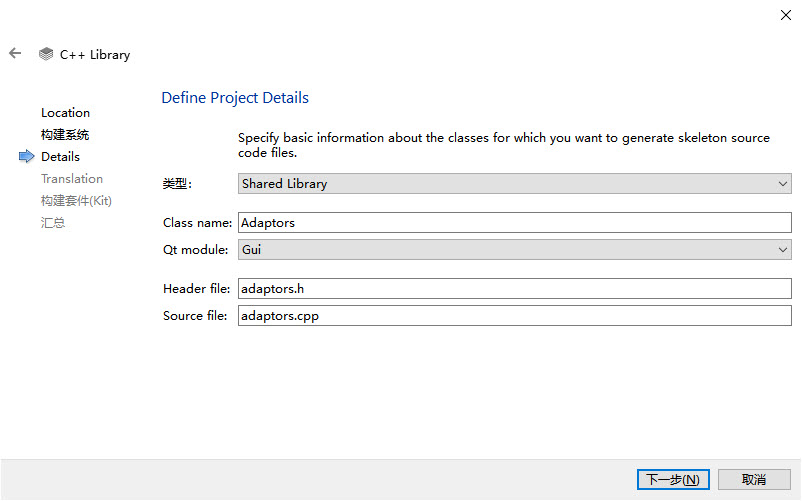The image size is (802, 501).
Task: Select the 构建套件(Kit) step
Action: click(x=76, y=200)
